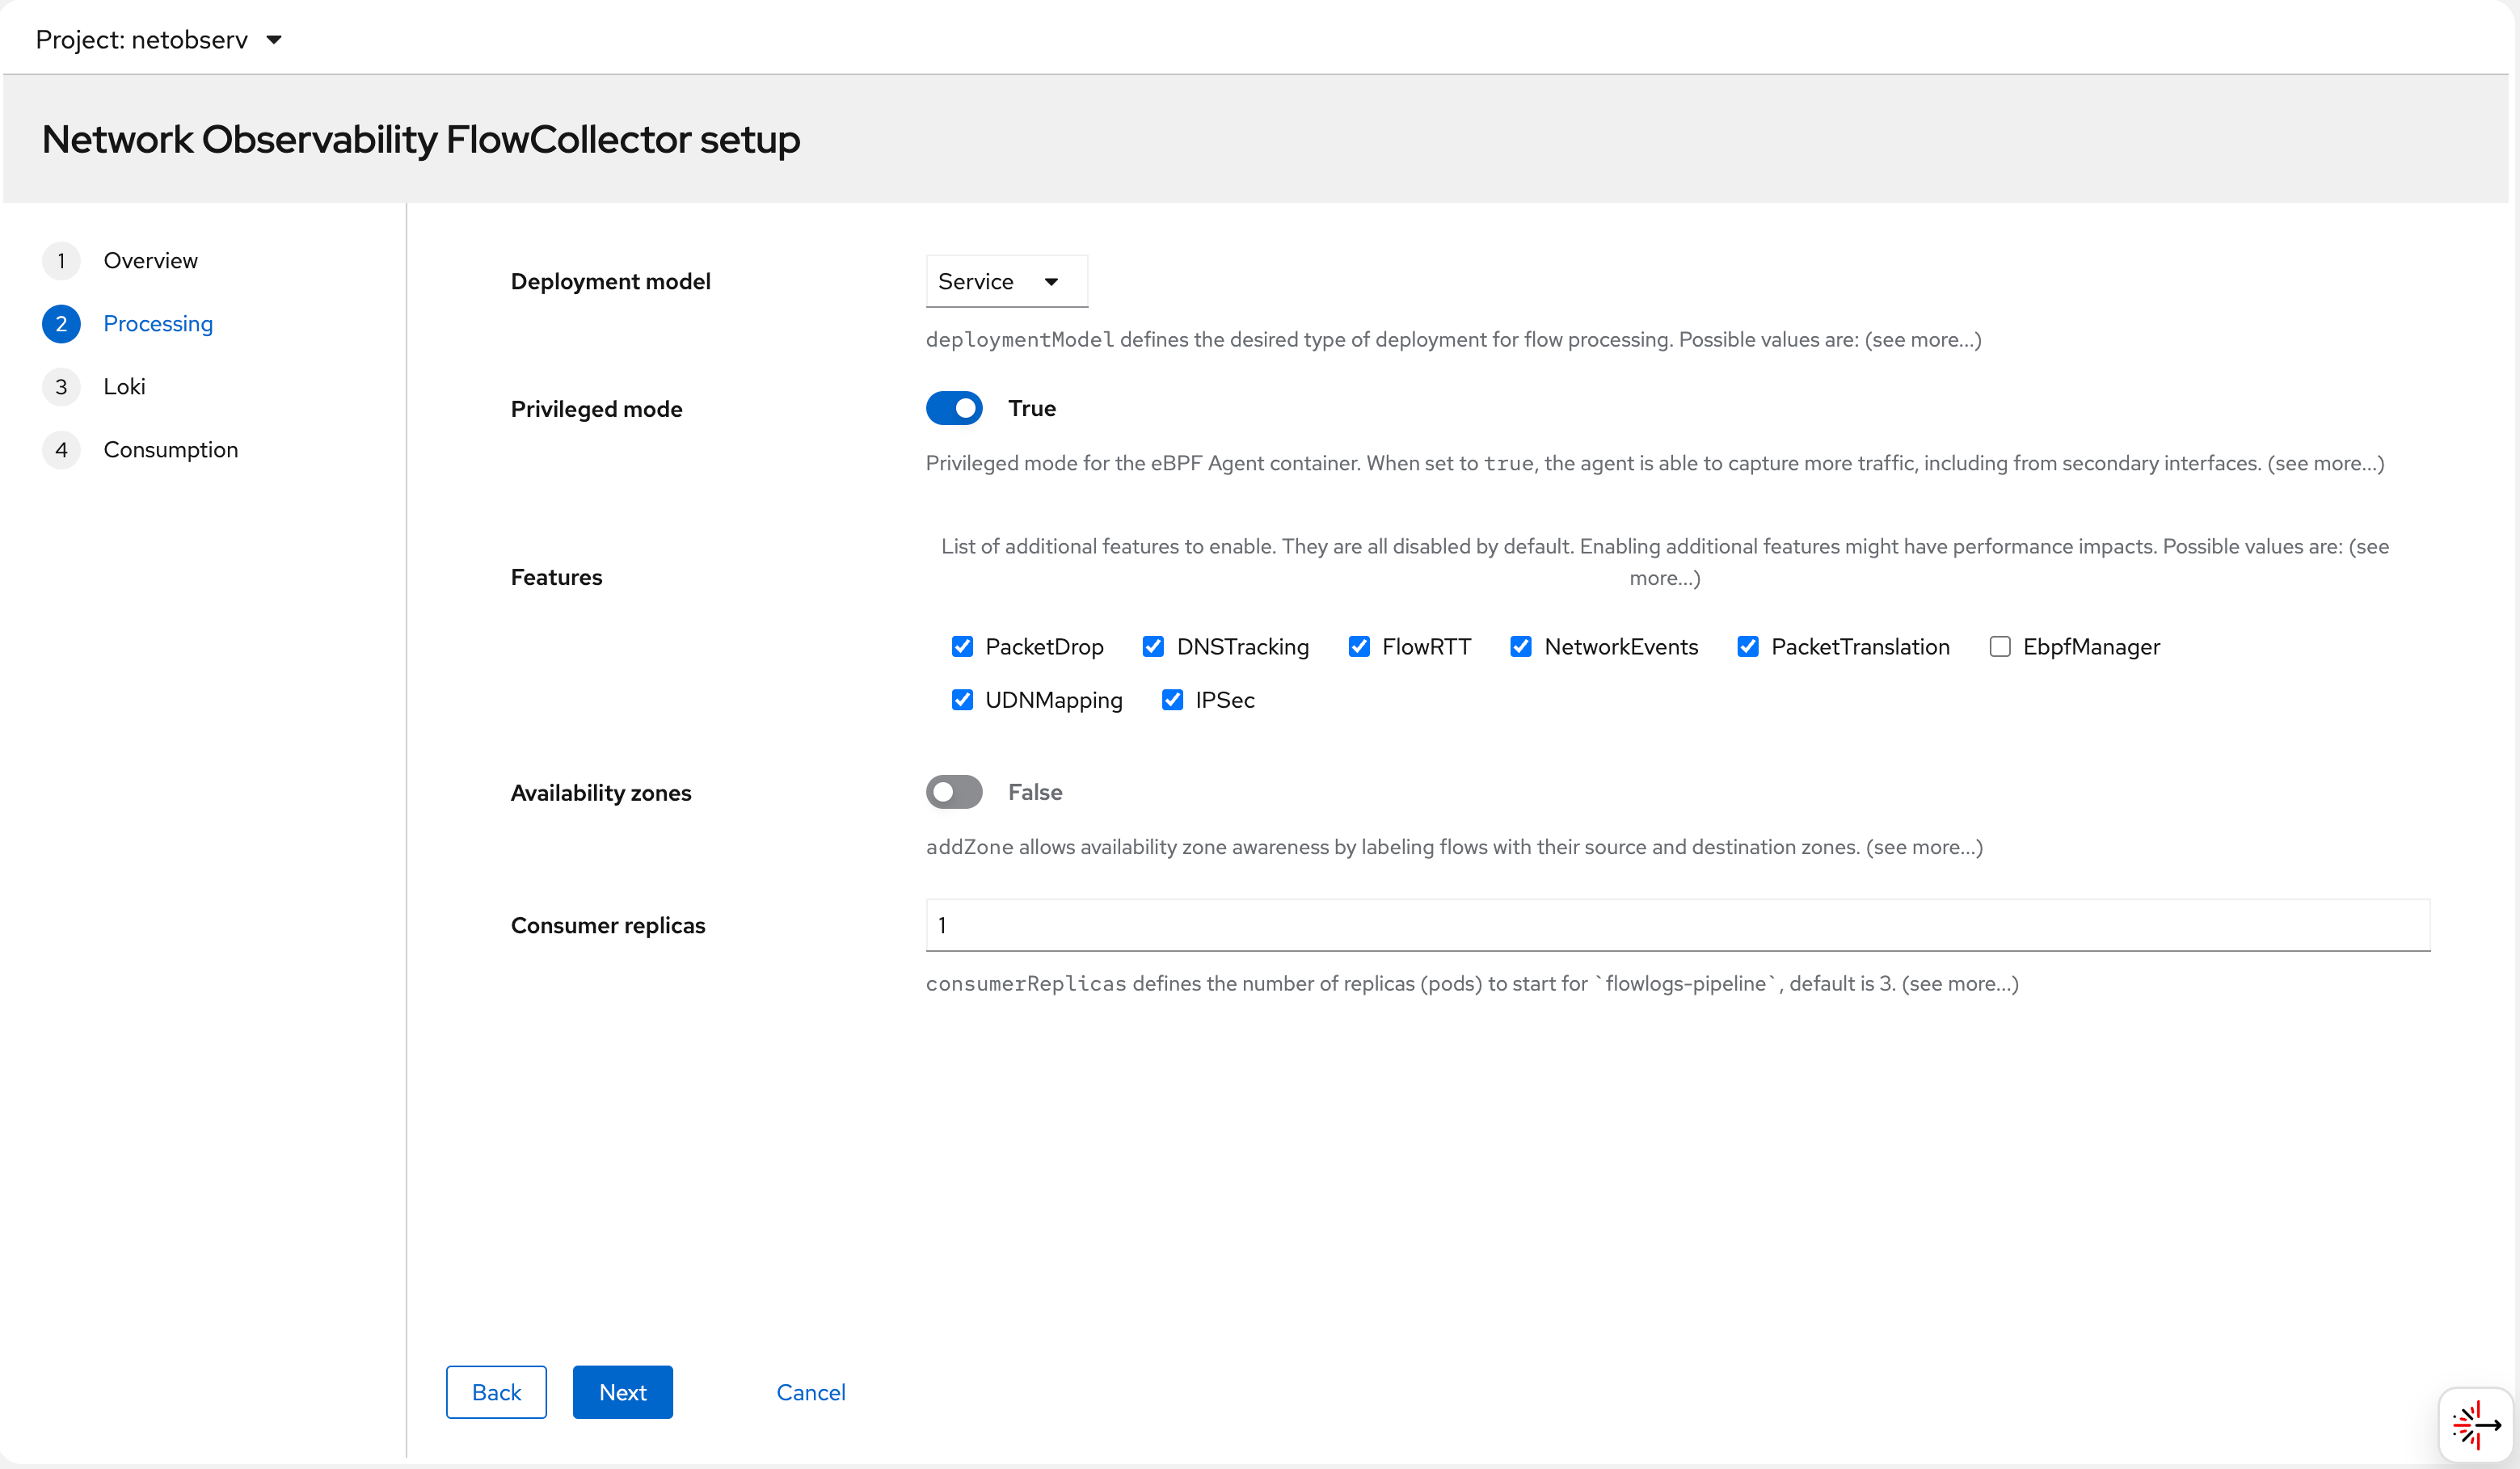Uncheck the IPSec feature checkbox
This screenshot has height=1469, width=2520.
tap(1172, 700)
